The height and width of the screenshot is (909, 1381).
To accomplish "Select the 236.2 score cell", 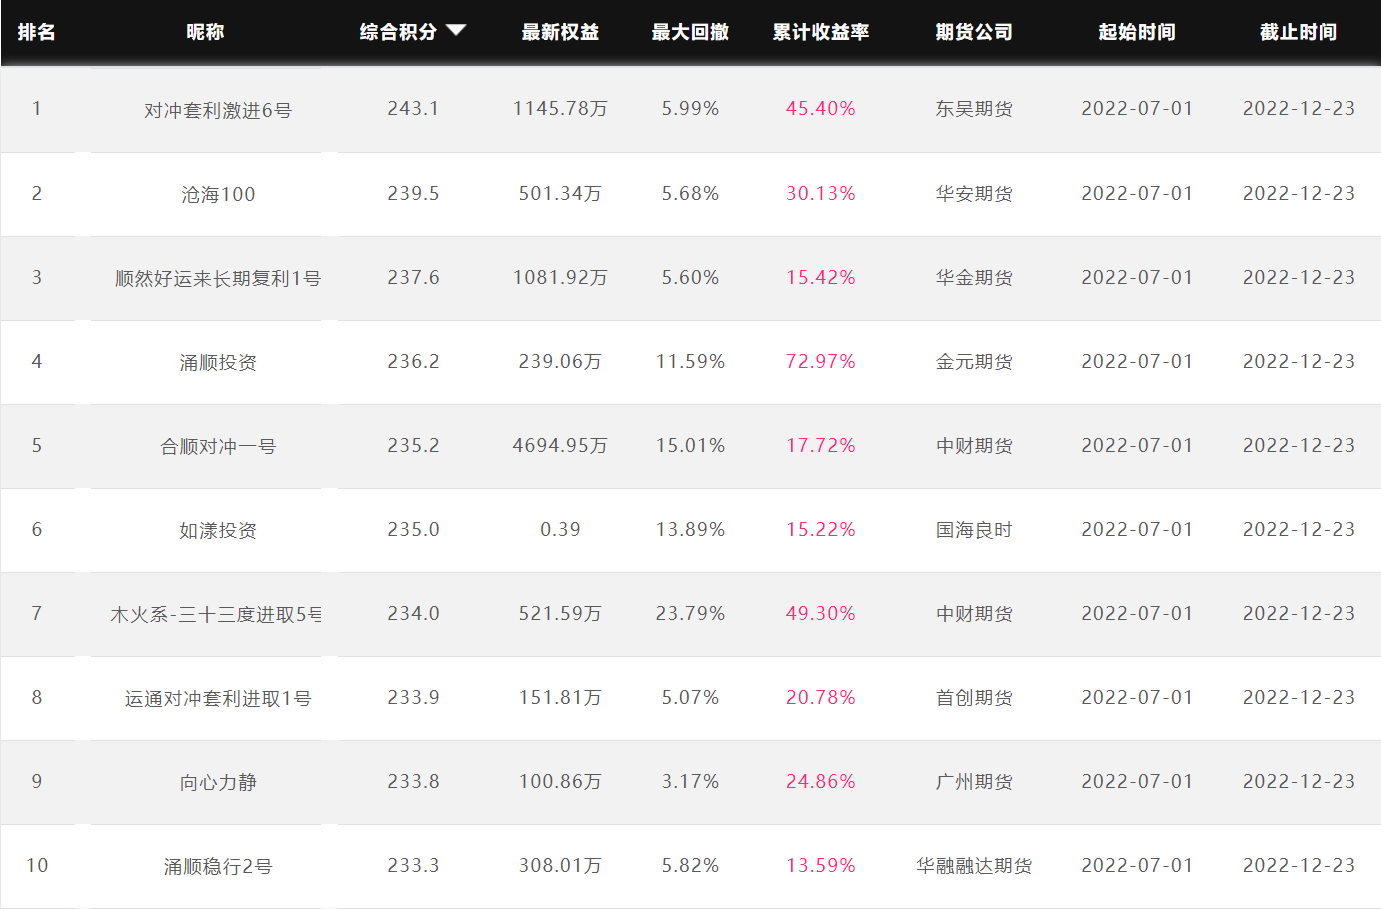I will click(413, 361).
